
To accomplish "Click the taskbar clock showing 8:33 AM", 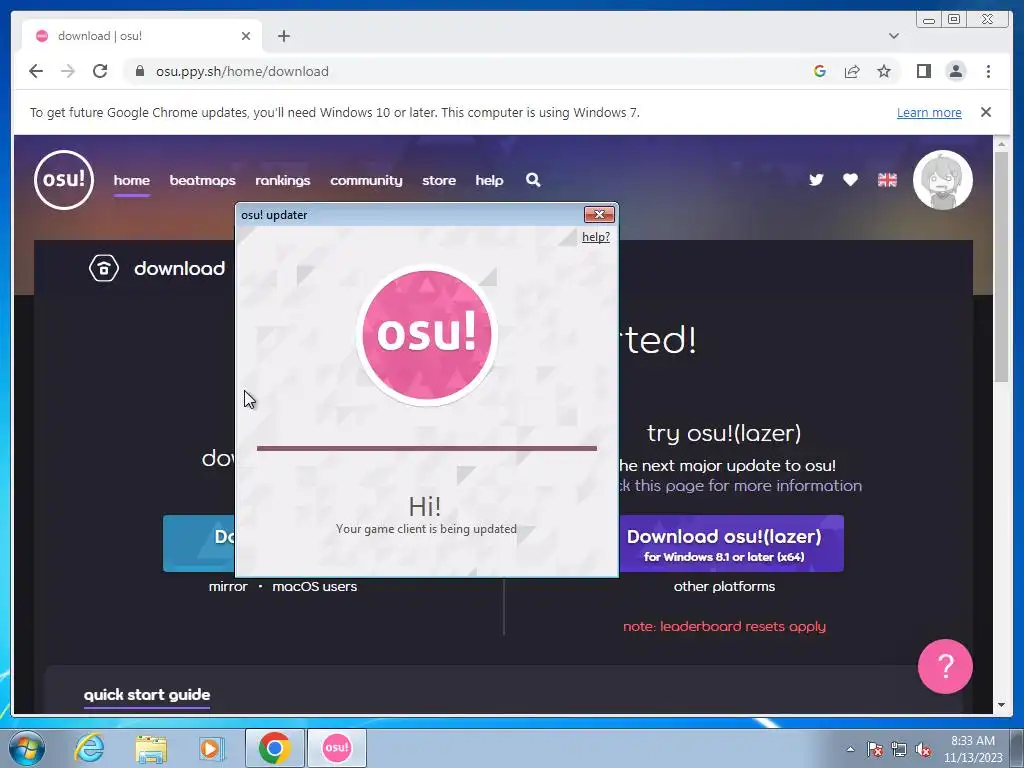I will coord(973,749).
